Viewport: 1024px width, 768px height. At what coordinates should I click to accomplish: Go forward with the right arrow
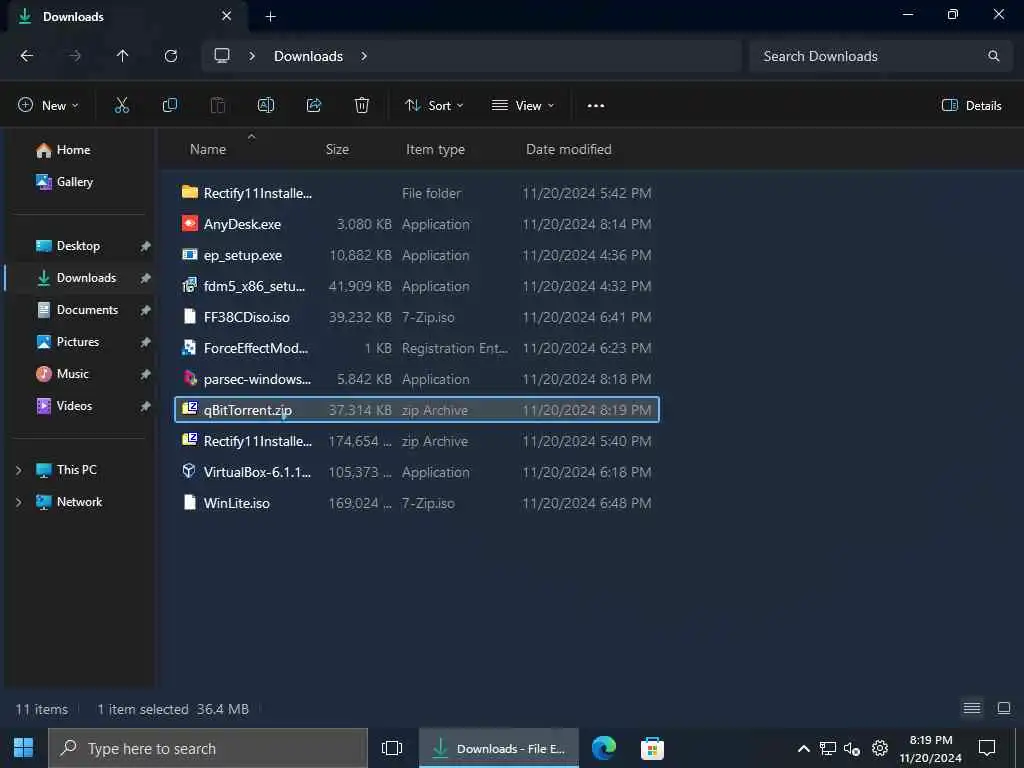pos(75,56)
